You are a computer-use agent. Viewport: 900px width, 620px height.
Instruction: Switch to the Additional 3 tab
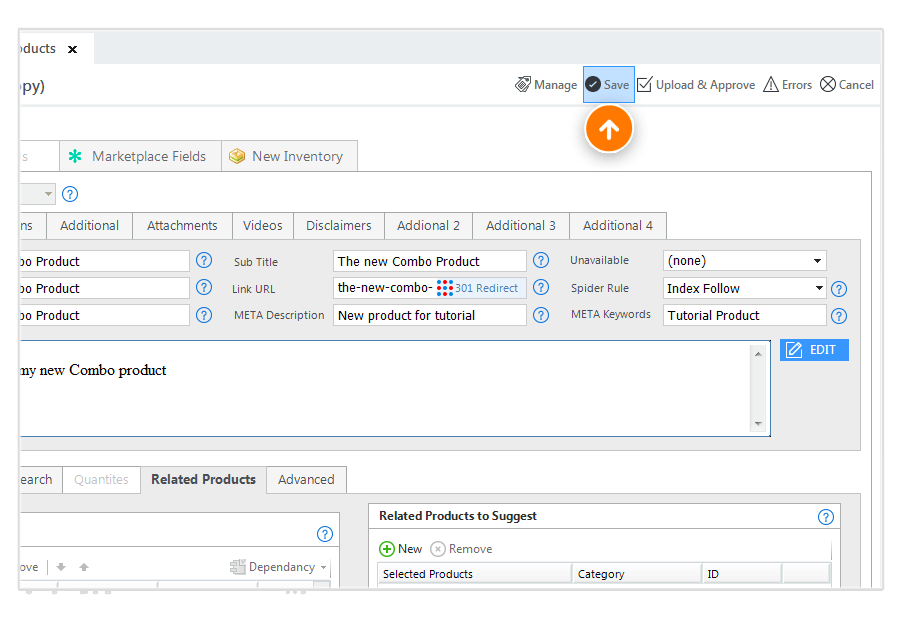[x=521, y=226]
